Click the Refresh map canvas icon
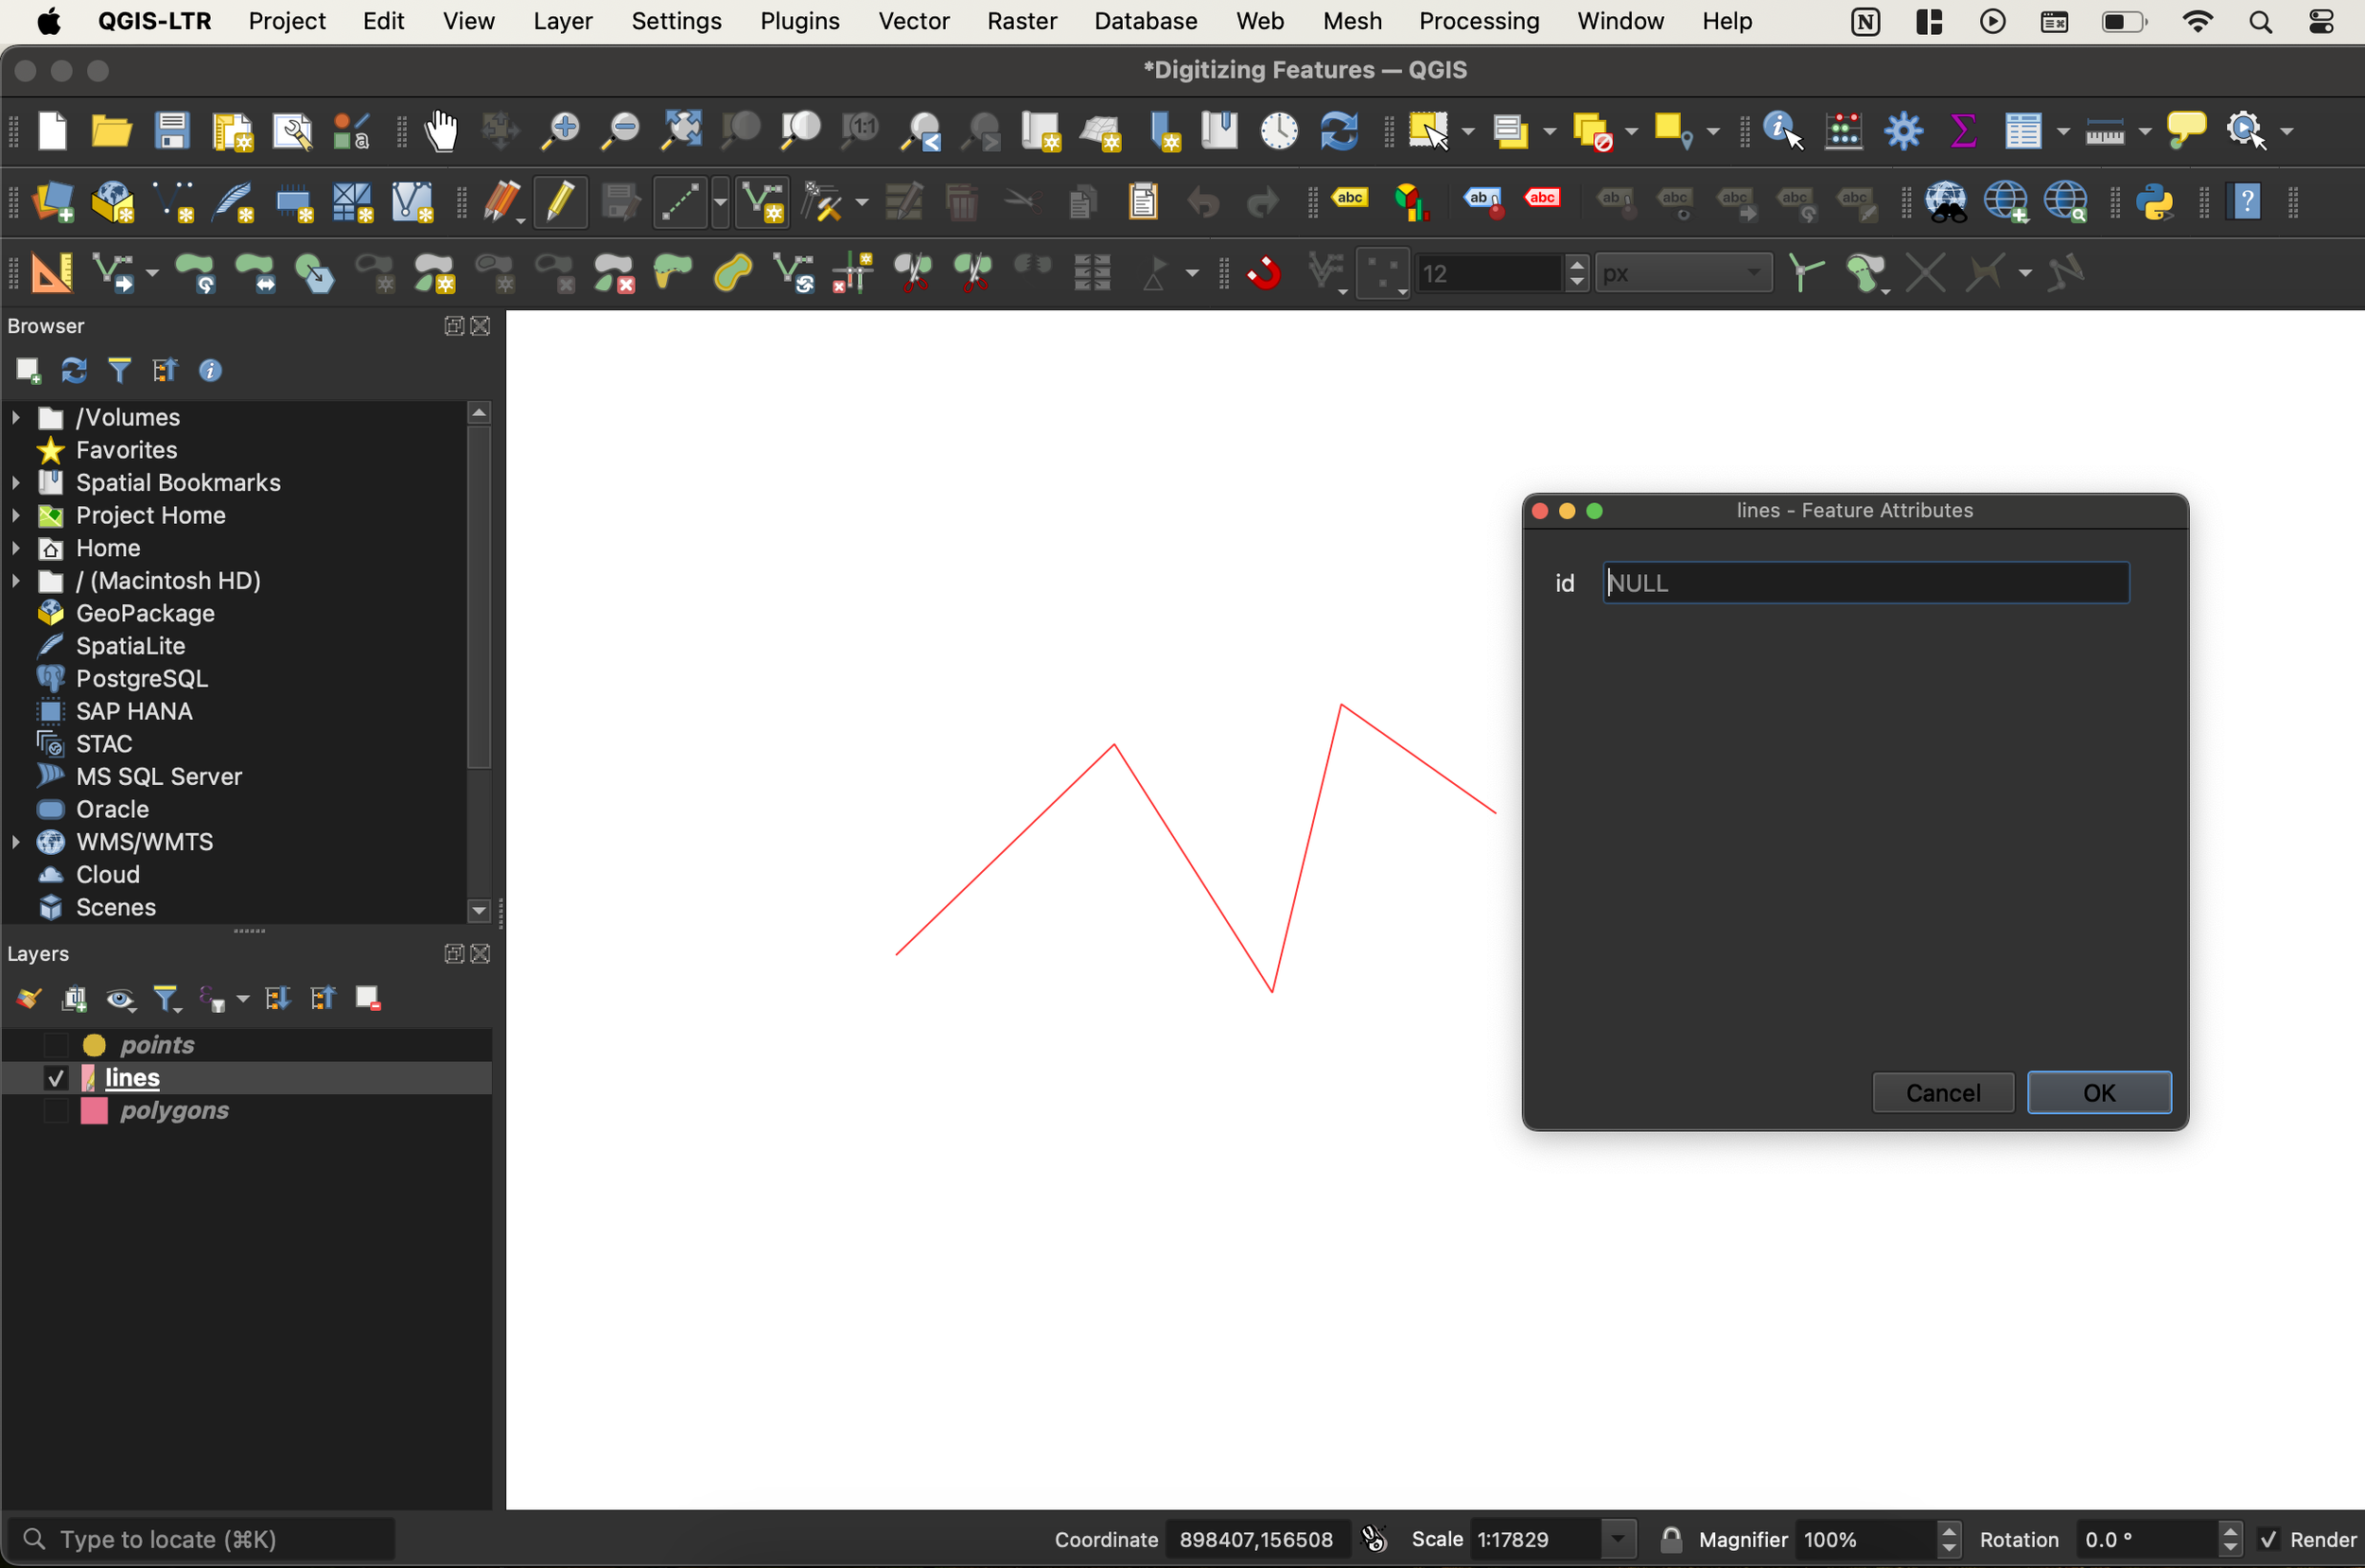The image size is (2365, 1568). [x=1339, y=131]
